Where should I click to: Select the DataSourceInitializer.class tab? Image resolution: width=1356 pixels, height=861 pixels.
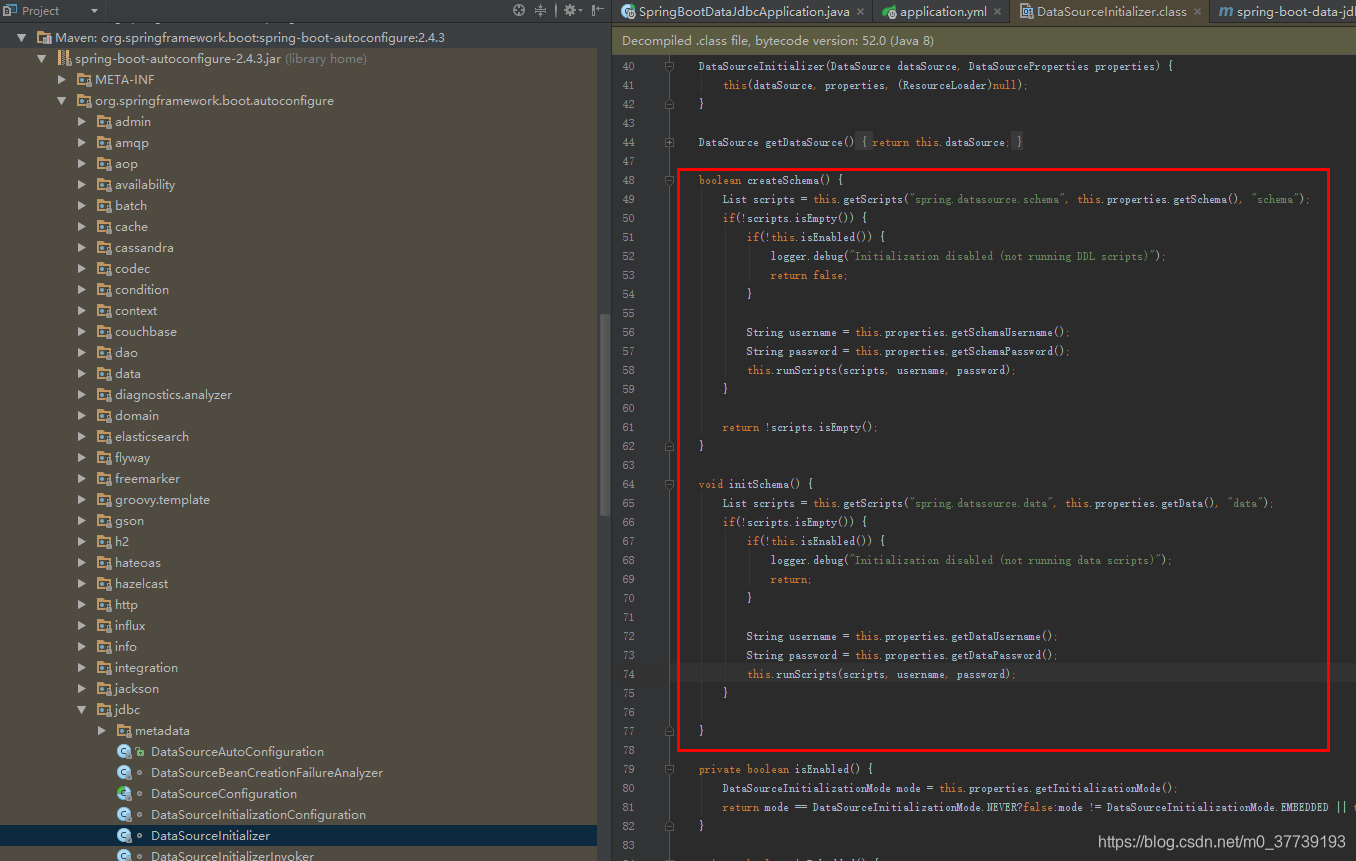click(x=1110, y=11)
